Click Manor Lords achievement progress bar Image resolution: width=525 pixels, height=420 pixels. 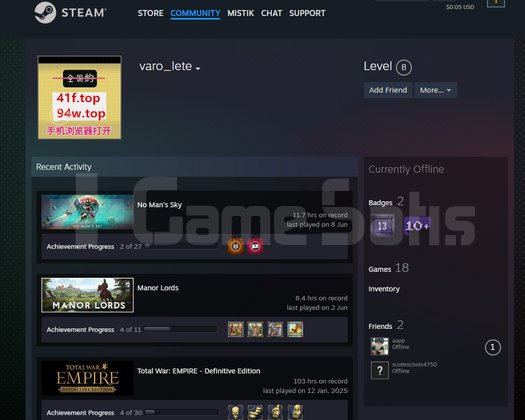coord(180,329)
